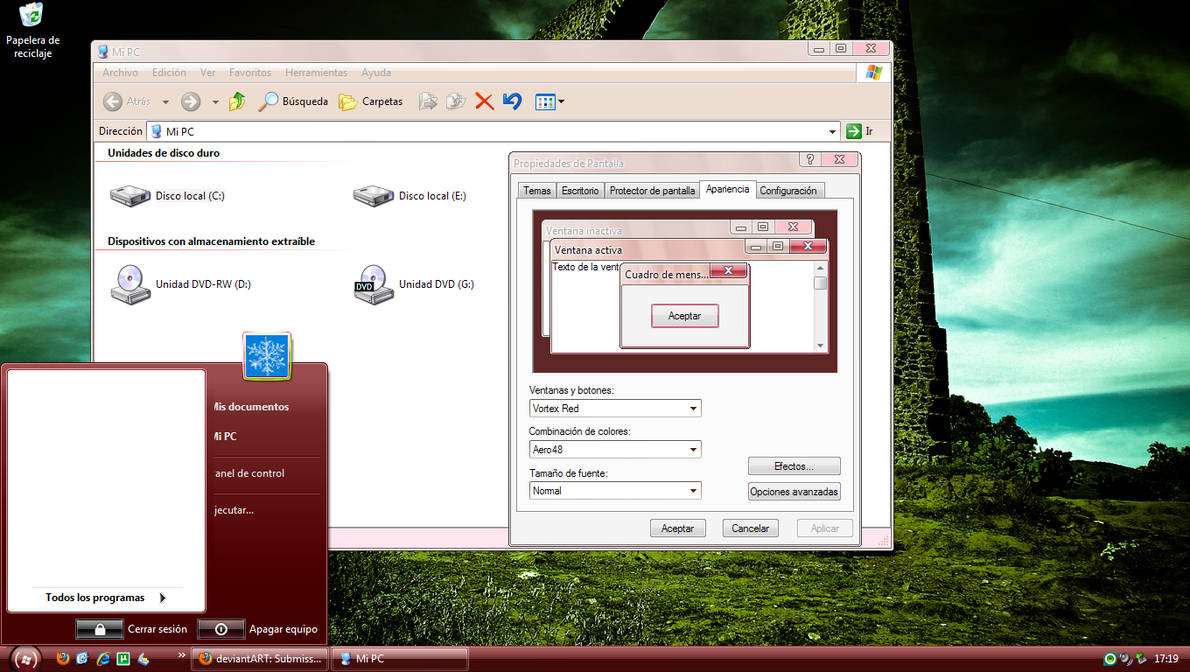Expand the Views dropdown arrow

pos(561,101)
